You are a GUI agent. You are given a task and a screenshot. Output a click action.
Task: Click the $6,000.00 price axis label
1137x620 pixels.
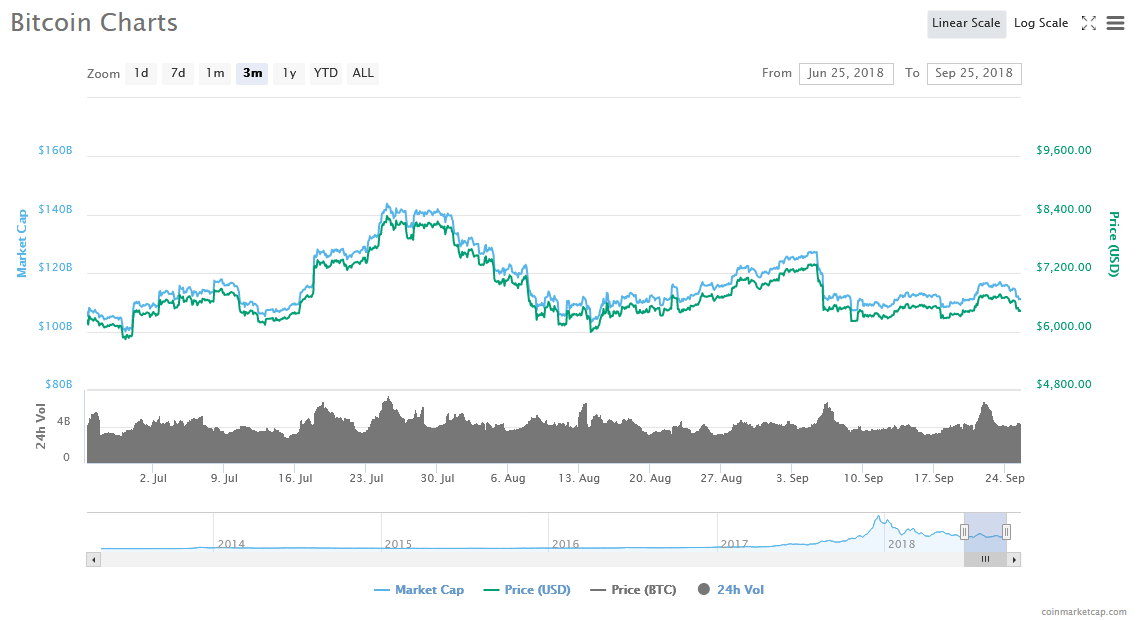pos(1064,326)
